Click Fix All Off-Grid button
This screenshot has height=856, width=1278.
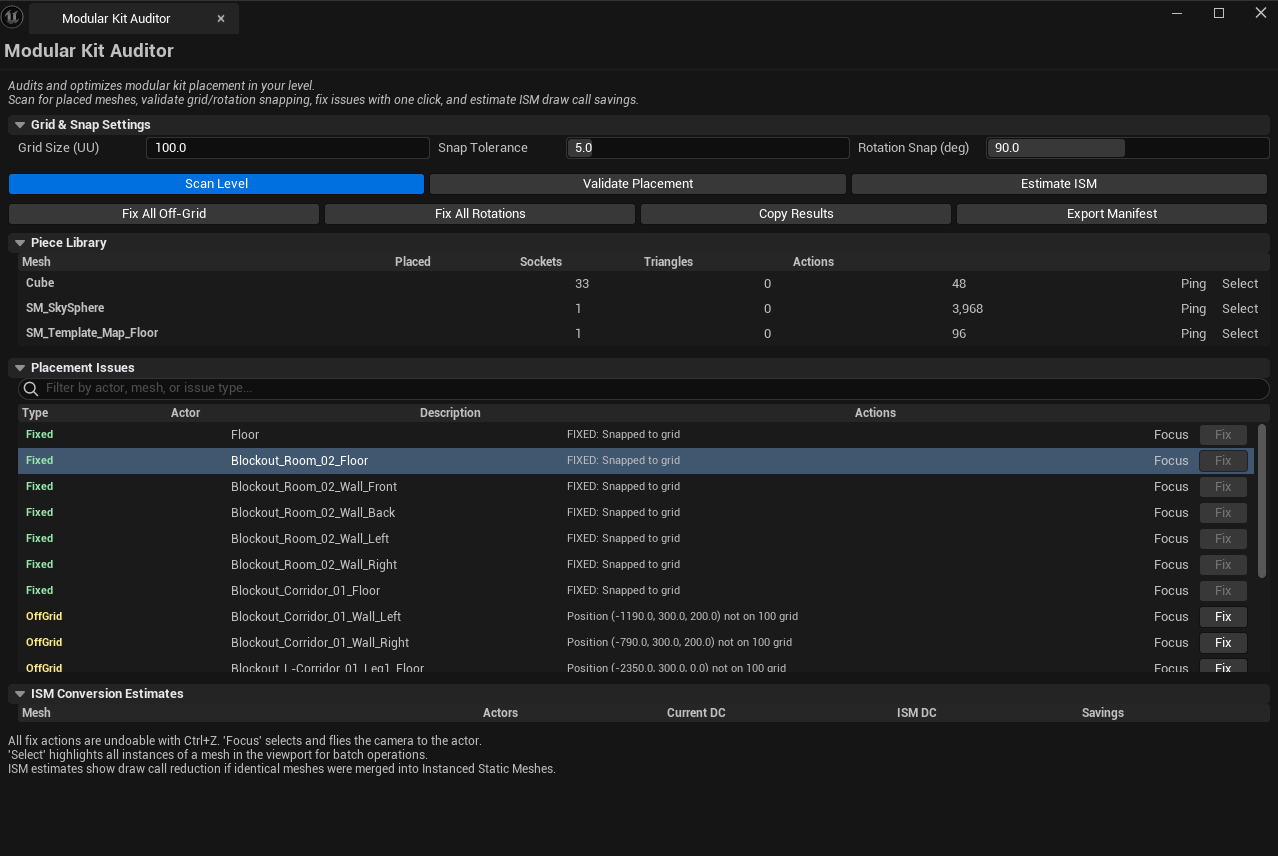point(164,214)
